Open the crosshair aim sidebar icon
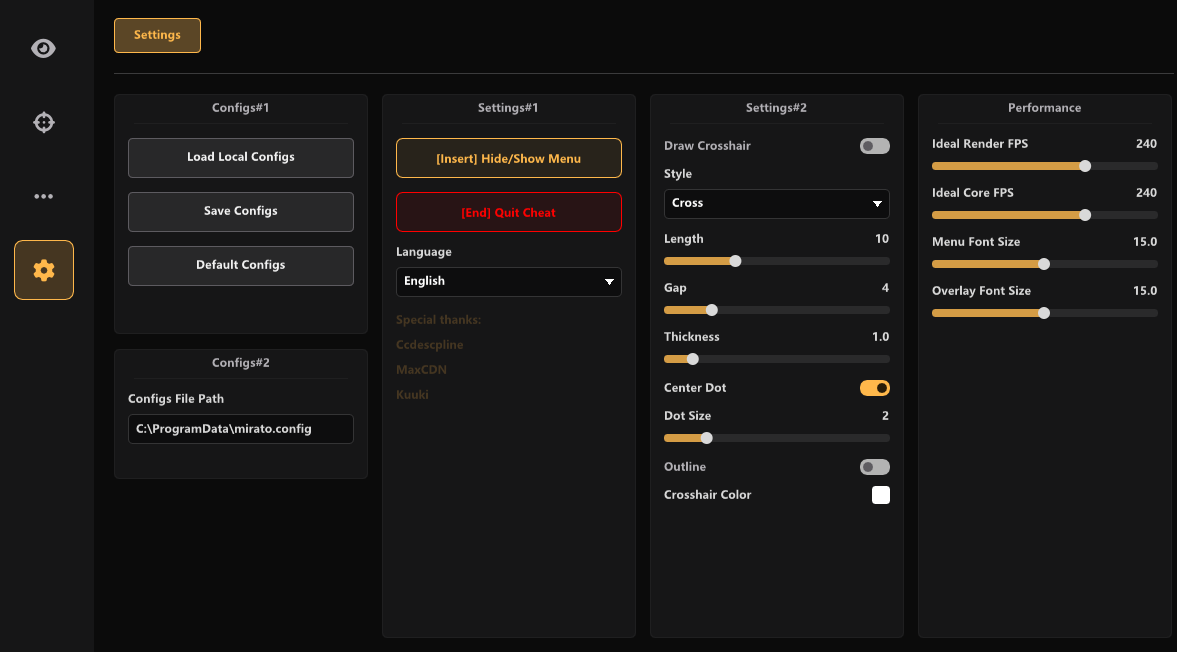1177x652 pixels. tap(44, 122)
